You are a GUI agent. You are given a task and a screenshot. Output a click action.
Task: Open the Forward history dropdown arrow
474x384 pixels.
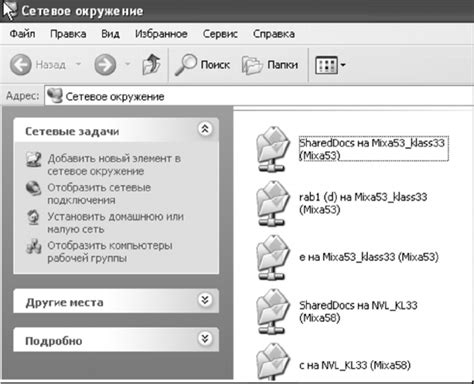[x=128, y=64]
